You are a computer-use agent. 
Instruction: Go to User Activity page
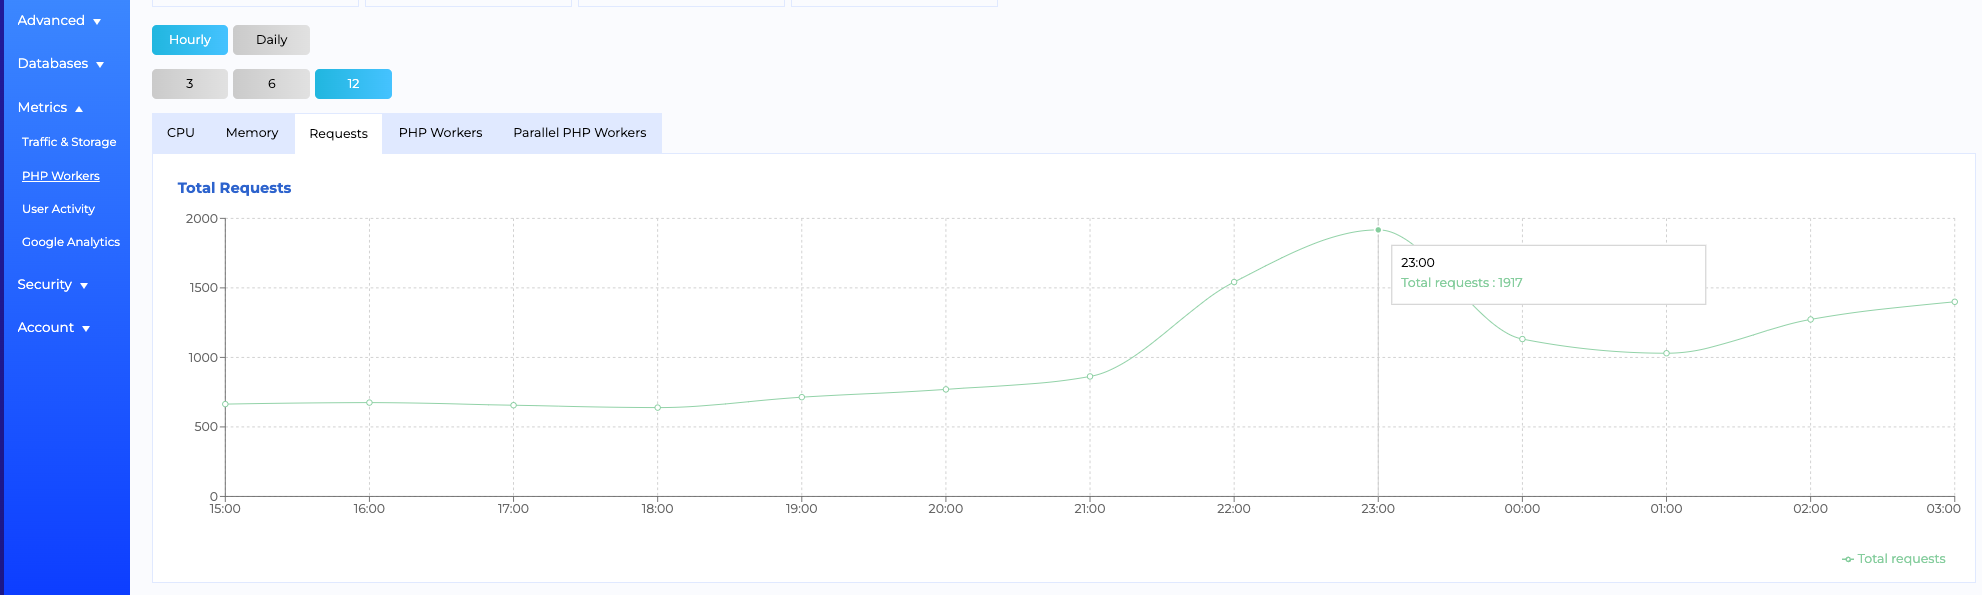click(x=58, y=209)
